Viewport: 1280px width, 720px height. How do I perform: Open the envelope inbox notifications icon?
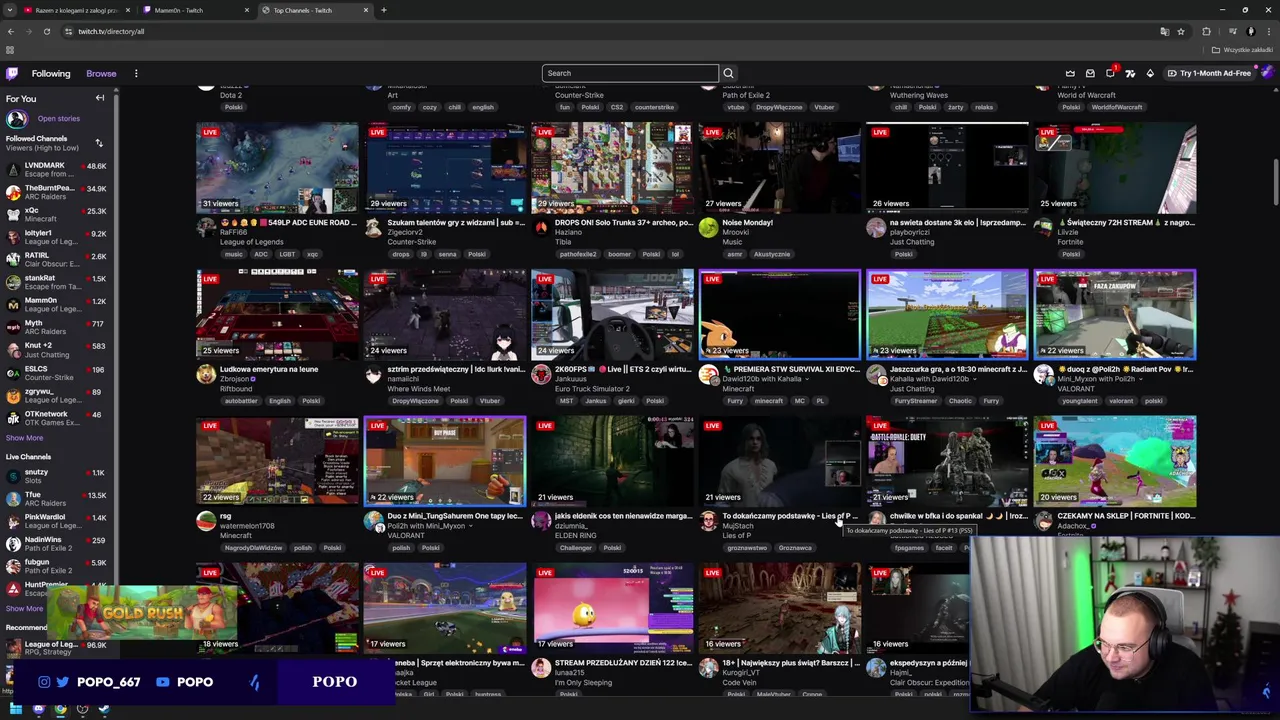1090,73
